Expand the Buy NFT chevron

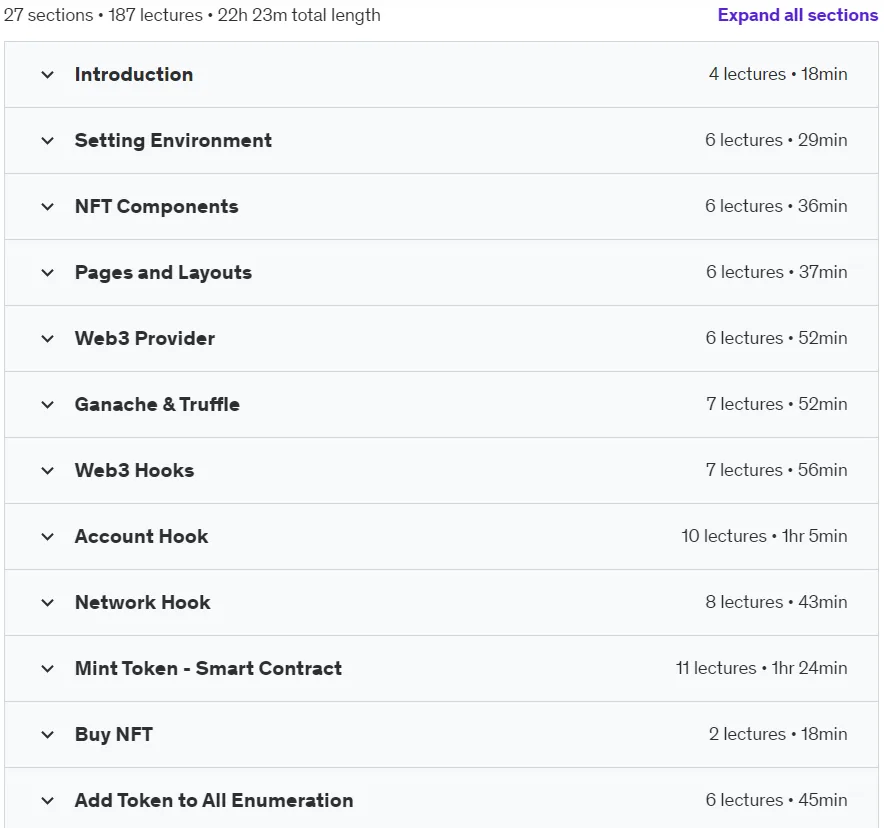pos(48,734)
